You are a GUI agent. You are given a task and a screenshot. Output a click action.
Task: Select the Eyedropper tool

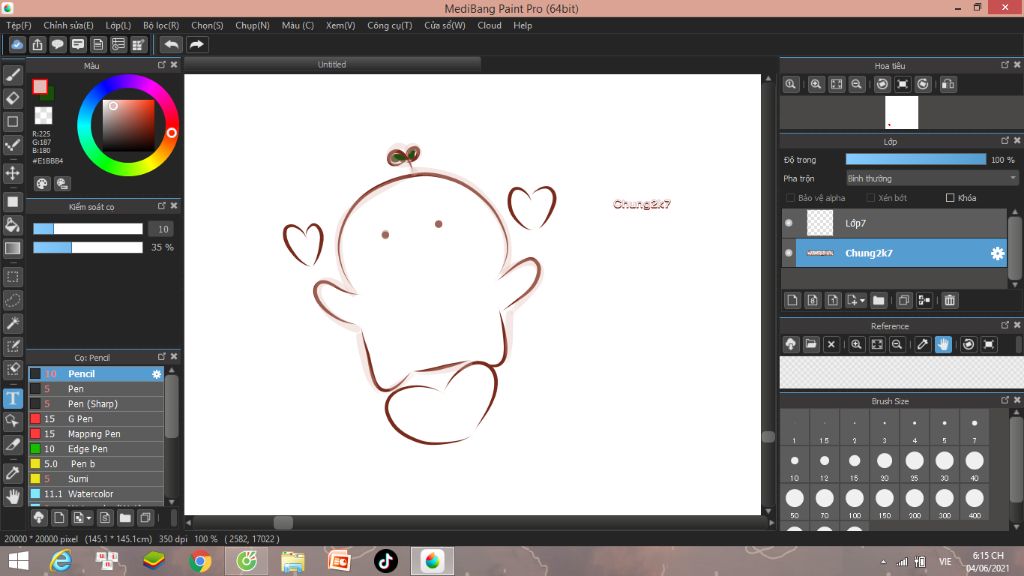pos(12,473)
